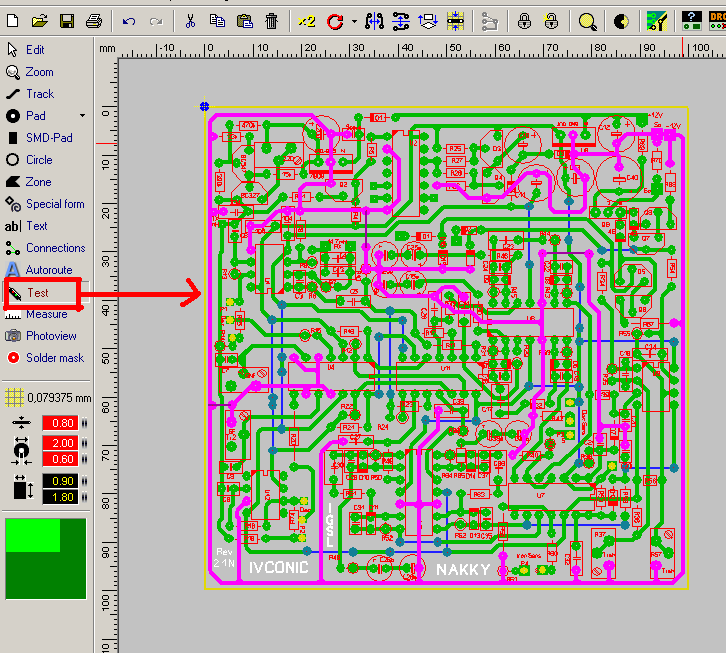Screen dimensions: 726x653
Task: Click the bright green layer color swatch
Action: 33,535
